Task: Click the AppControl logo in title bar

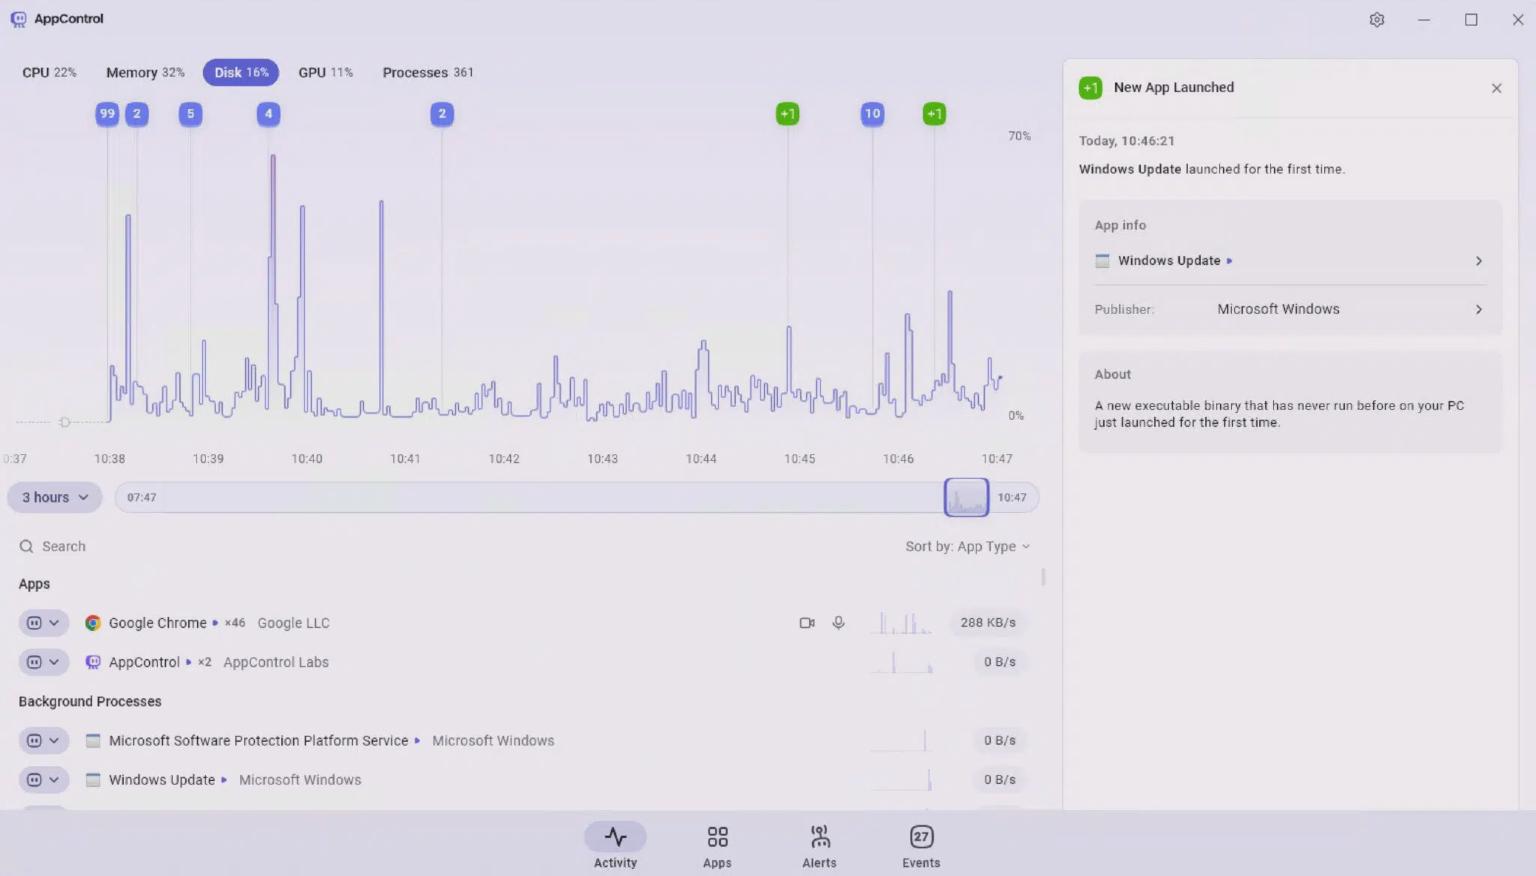Action: tap(18, 19)
